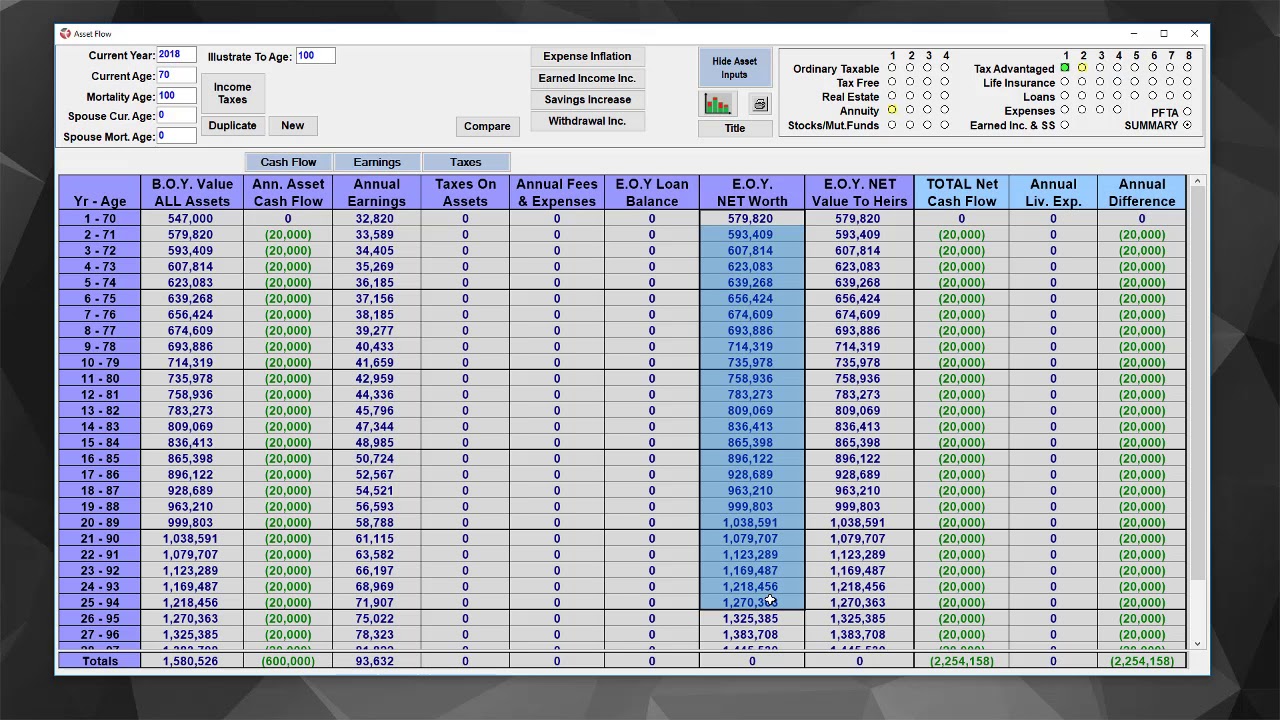Click the Mortality Age input field

click(x=175, y=96)
